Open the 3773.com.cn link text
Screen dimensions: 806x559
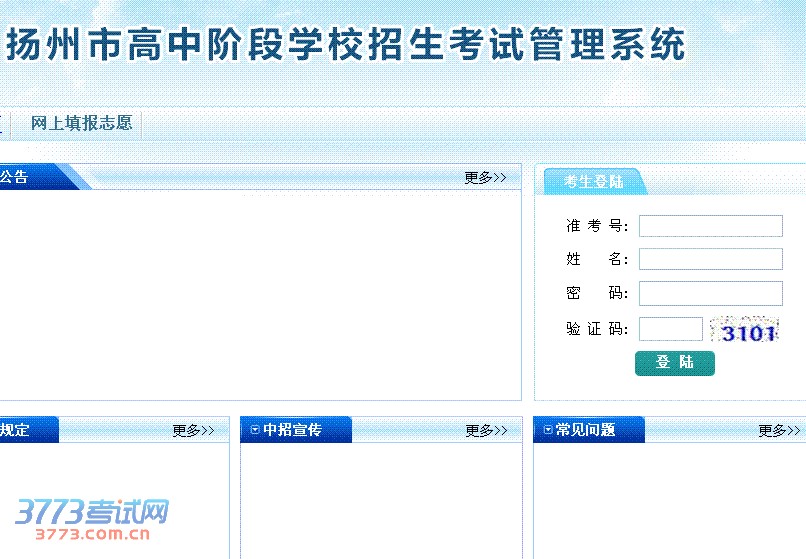[x=92, y=534]
